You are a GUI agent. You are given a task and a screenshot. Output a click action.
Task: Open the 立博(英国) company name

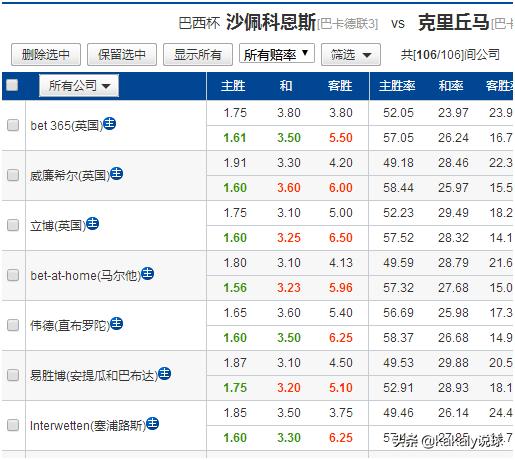click(58, 226)
